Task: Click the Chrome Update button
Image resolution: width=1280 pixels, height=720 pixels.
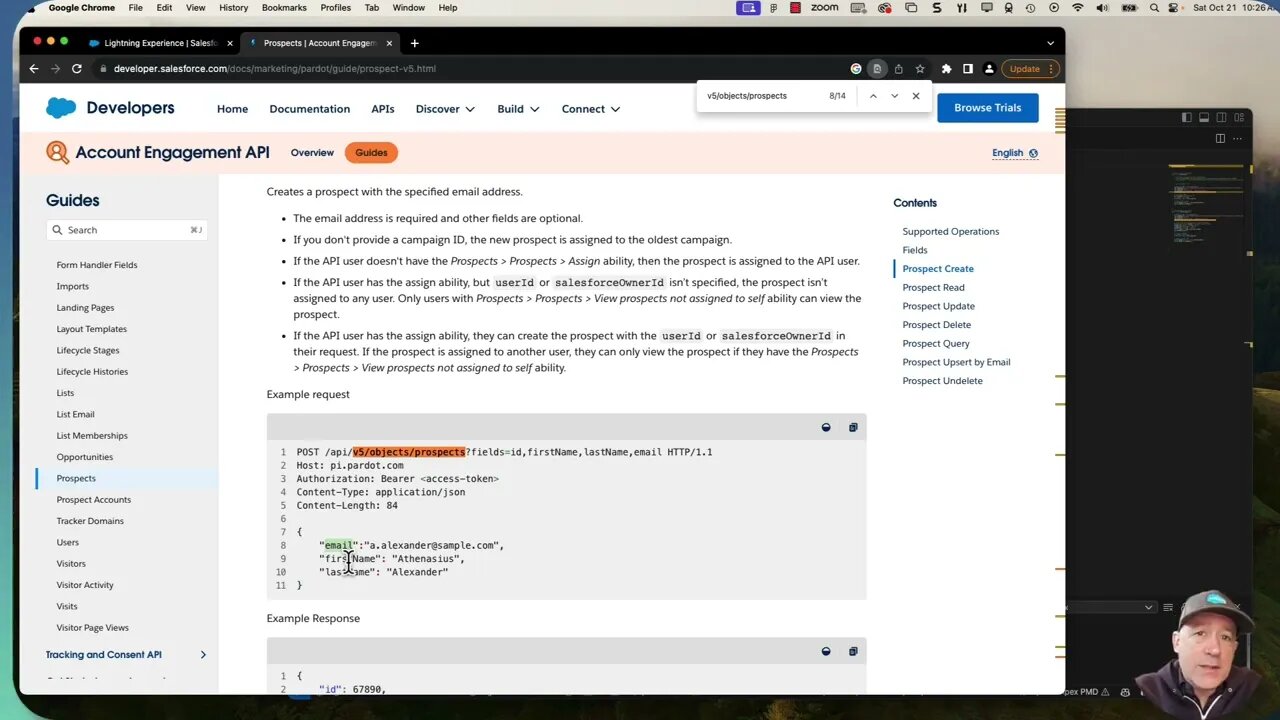Action: 1030,69
